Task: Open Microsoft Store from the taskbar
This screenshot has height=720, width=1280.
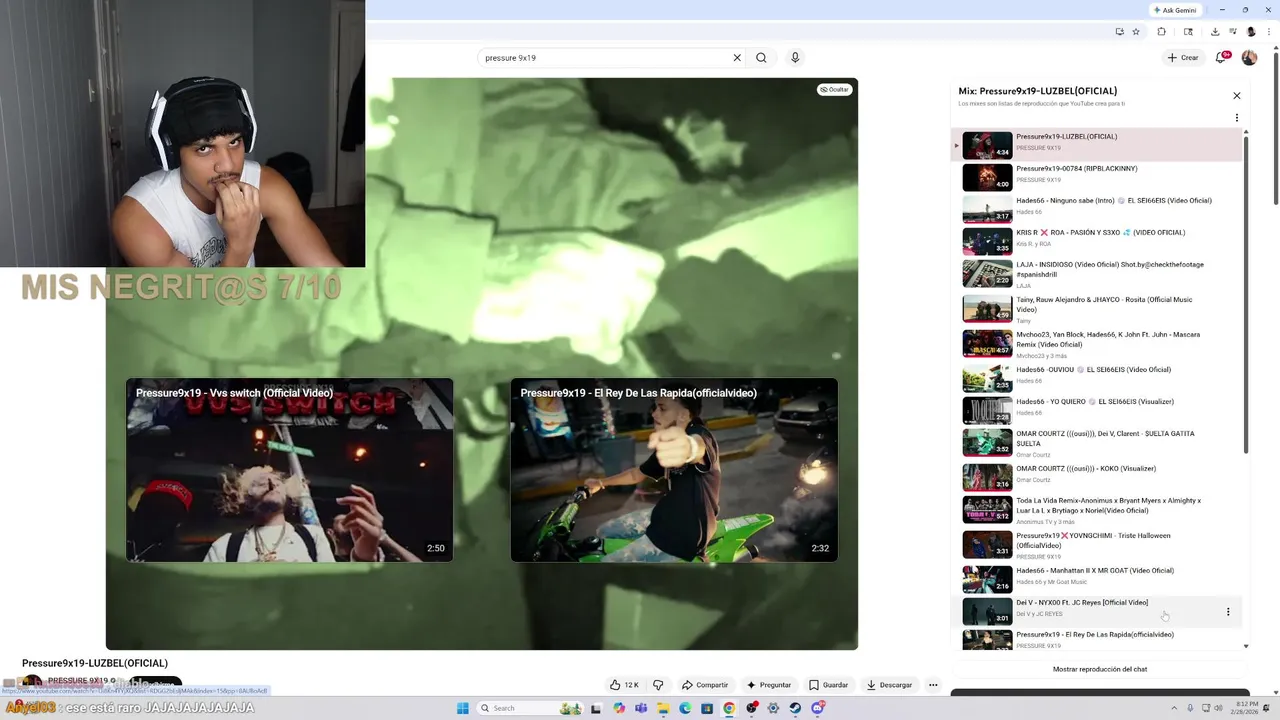Action: tap(707, 708)
